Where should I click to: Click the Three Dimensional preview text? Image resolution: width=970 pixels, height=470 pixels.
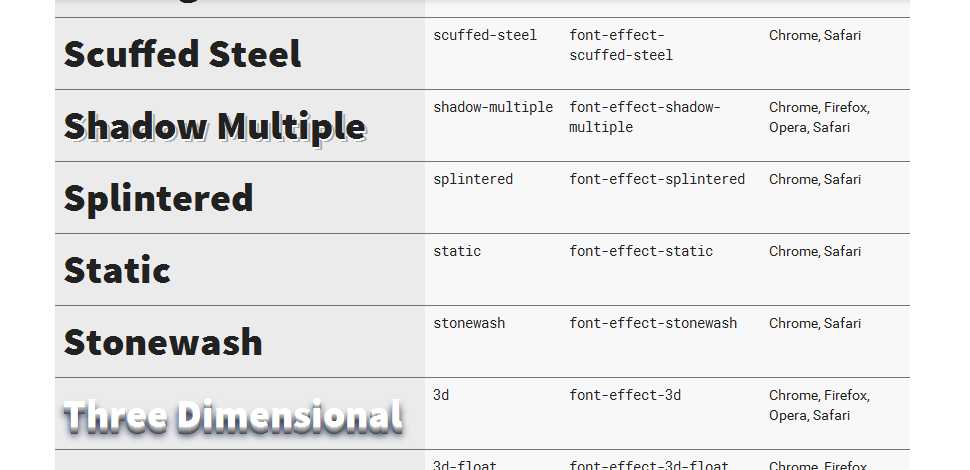pyautogui.click(x=234, y=416)
